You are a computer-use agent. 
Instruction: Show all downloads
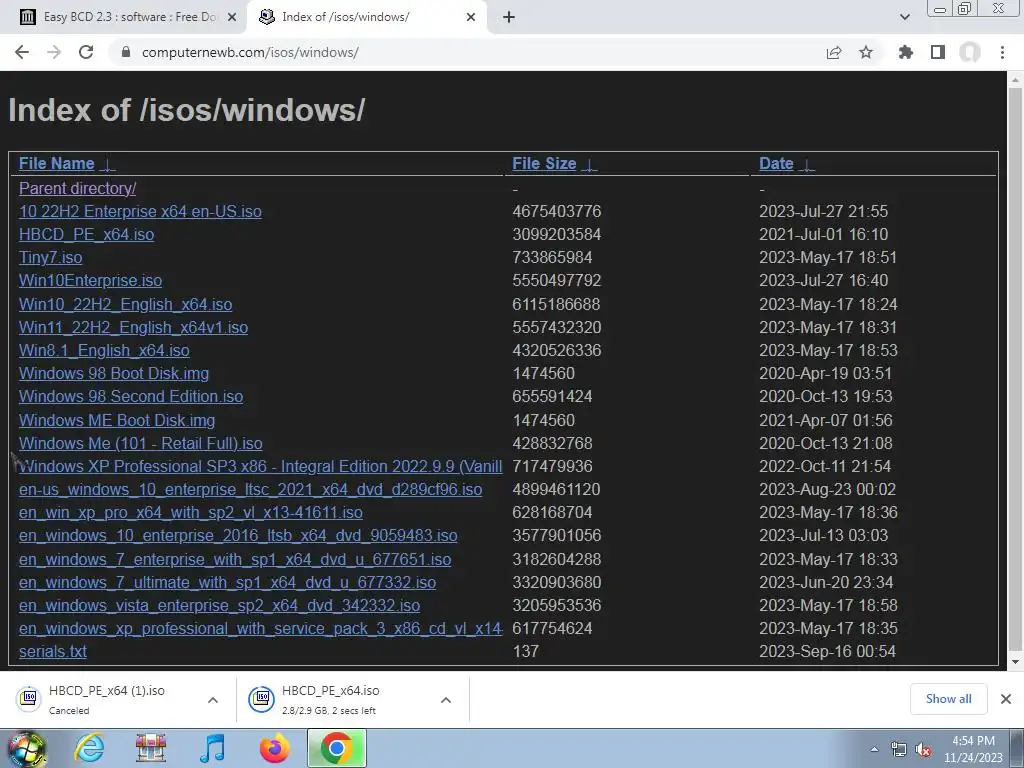948,699
